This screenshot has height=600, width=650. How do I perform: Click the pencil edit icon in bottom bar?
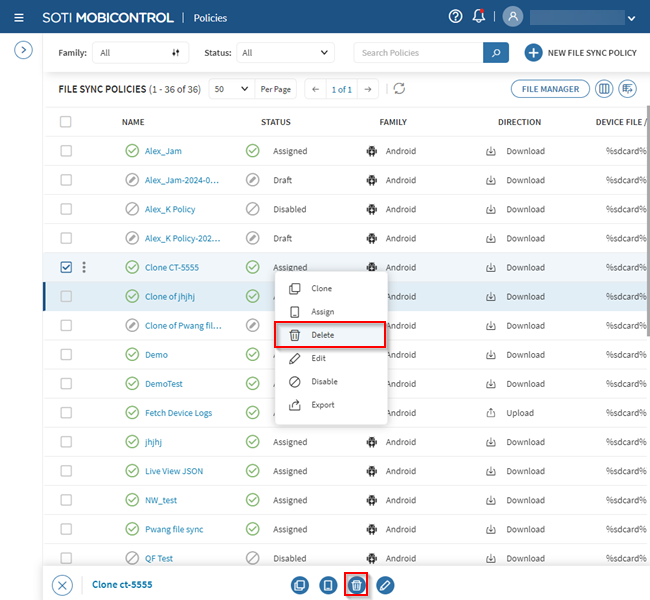coord(385,585)
